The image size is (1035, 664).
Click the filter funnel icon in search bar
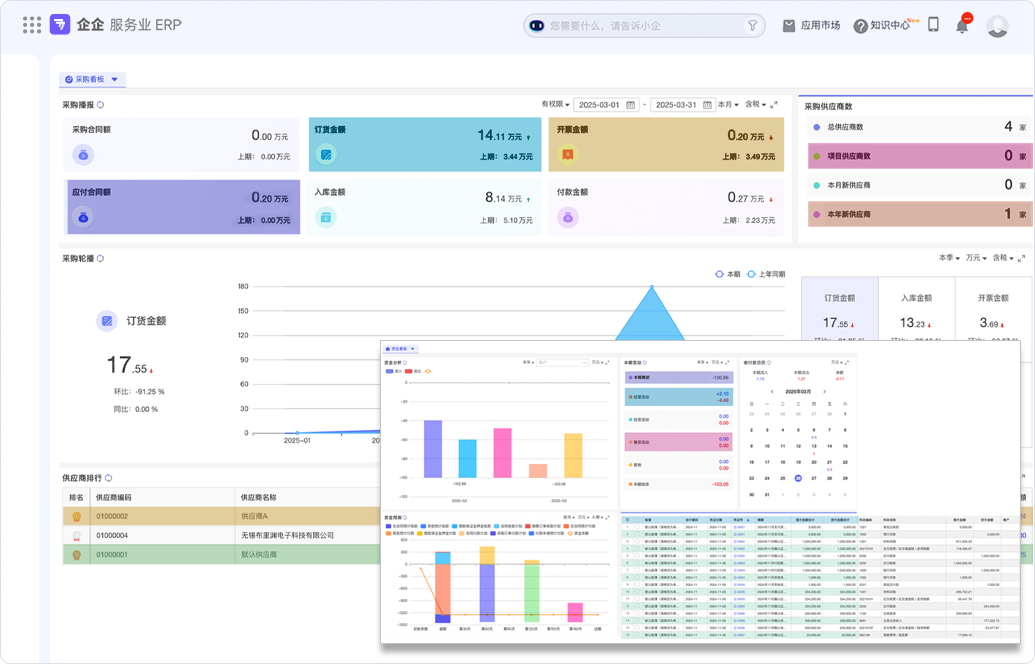click(753, 26)
